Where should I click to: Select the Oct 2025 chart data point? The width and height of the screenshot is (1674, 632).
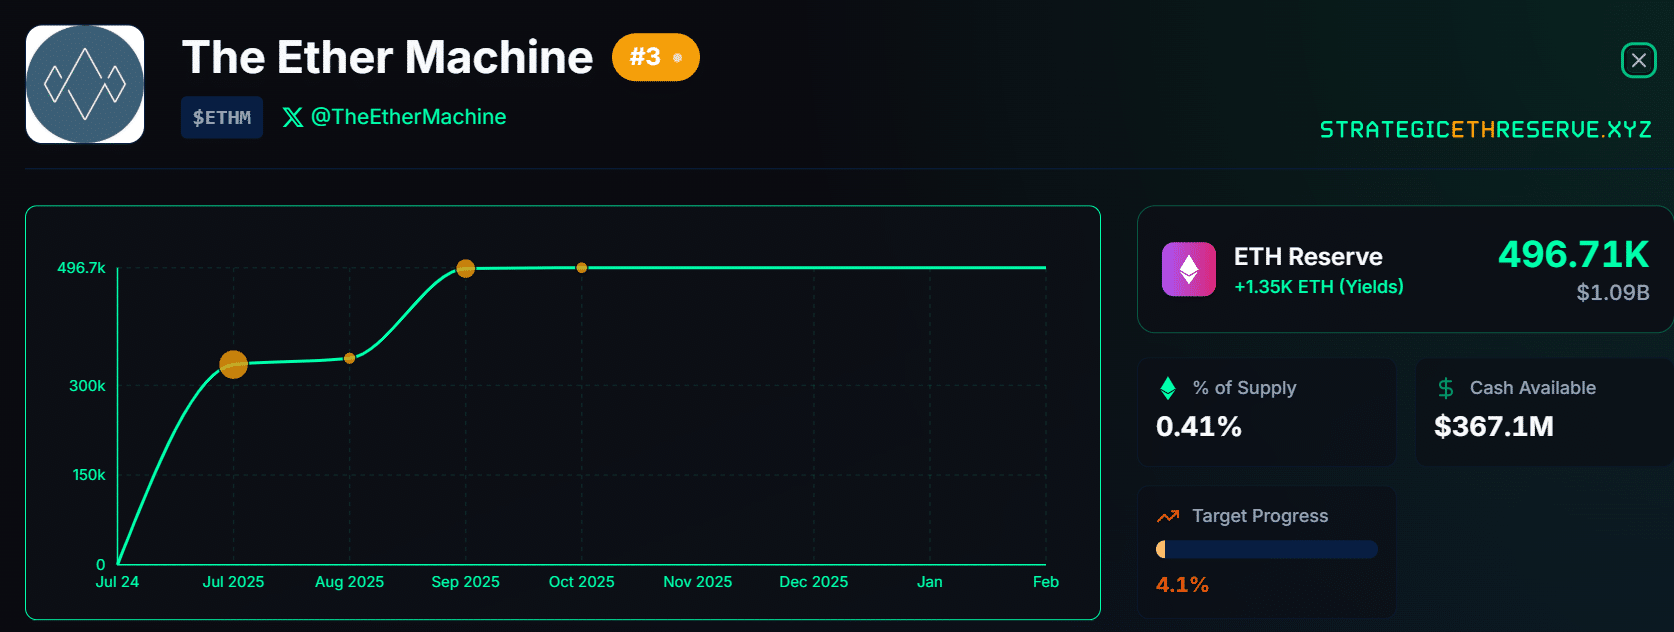[581, 267]
